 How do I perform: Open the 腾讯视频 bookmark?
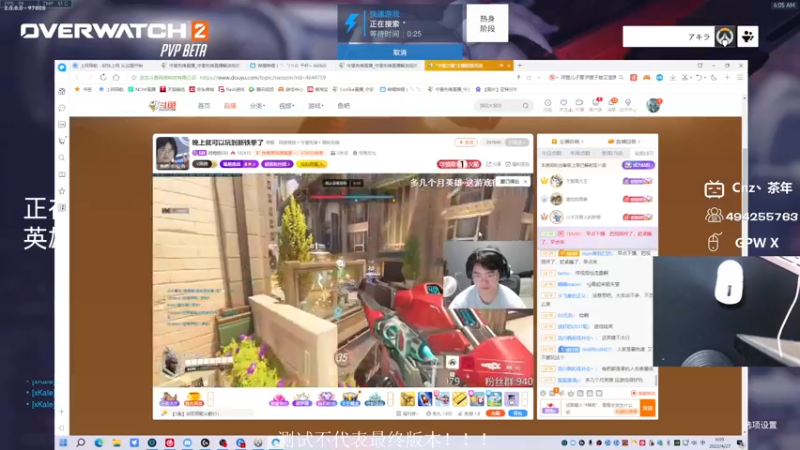(261, 89)
